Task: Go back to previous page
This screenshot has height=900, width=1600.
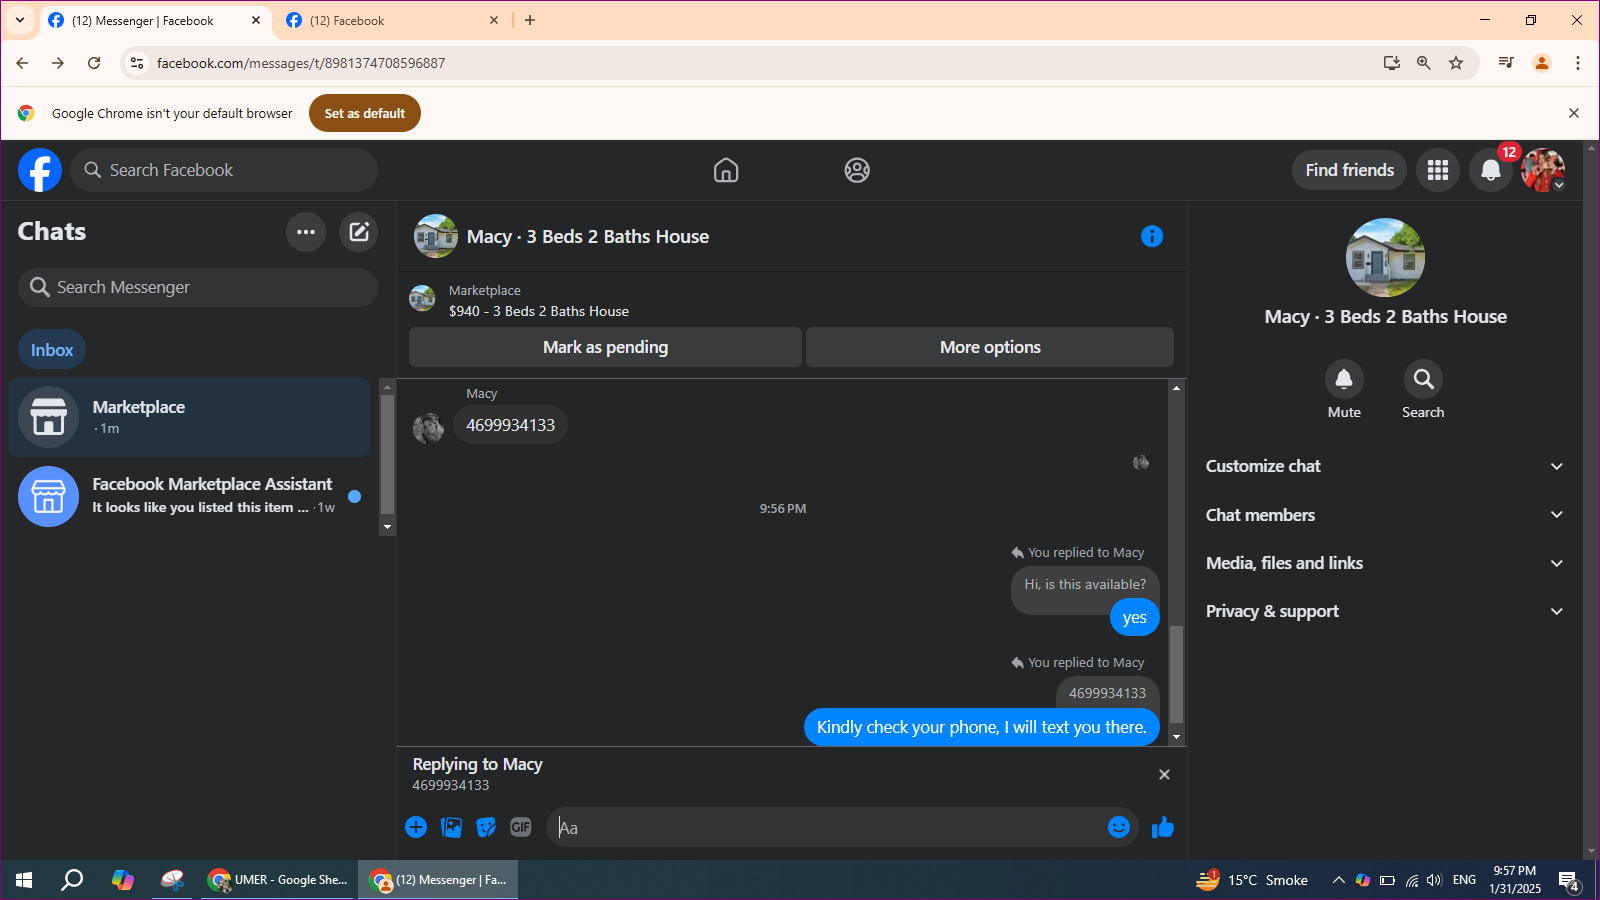Action: 22,63
